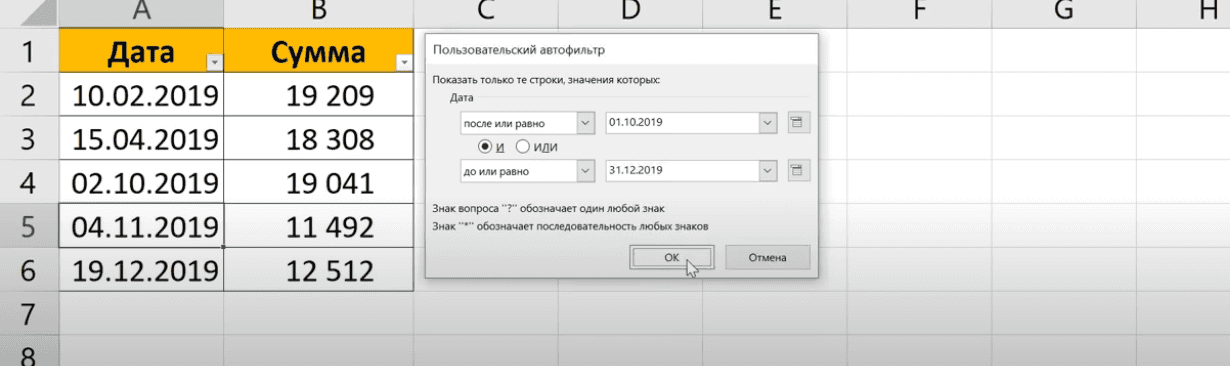Open the date picker next to 31.12.2019
Viewport: 1230px width, 366px height.
click(x=798, y=171)
